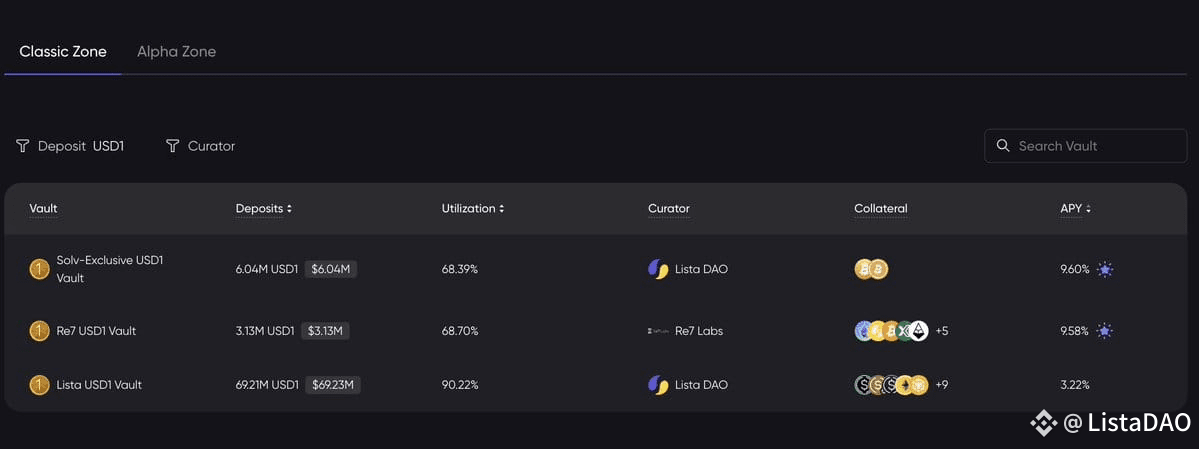Viewport: 1199px width, 449px height.
Task: Switch to the Alpha Zone tab
Action: pos(177,52)
